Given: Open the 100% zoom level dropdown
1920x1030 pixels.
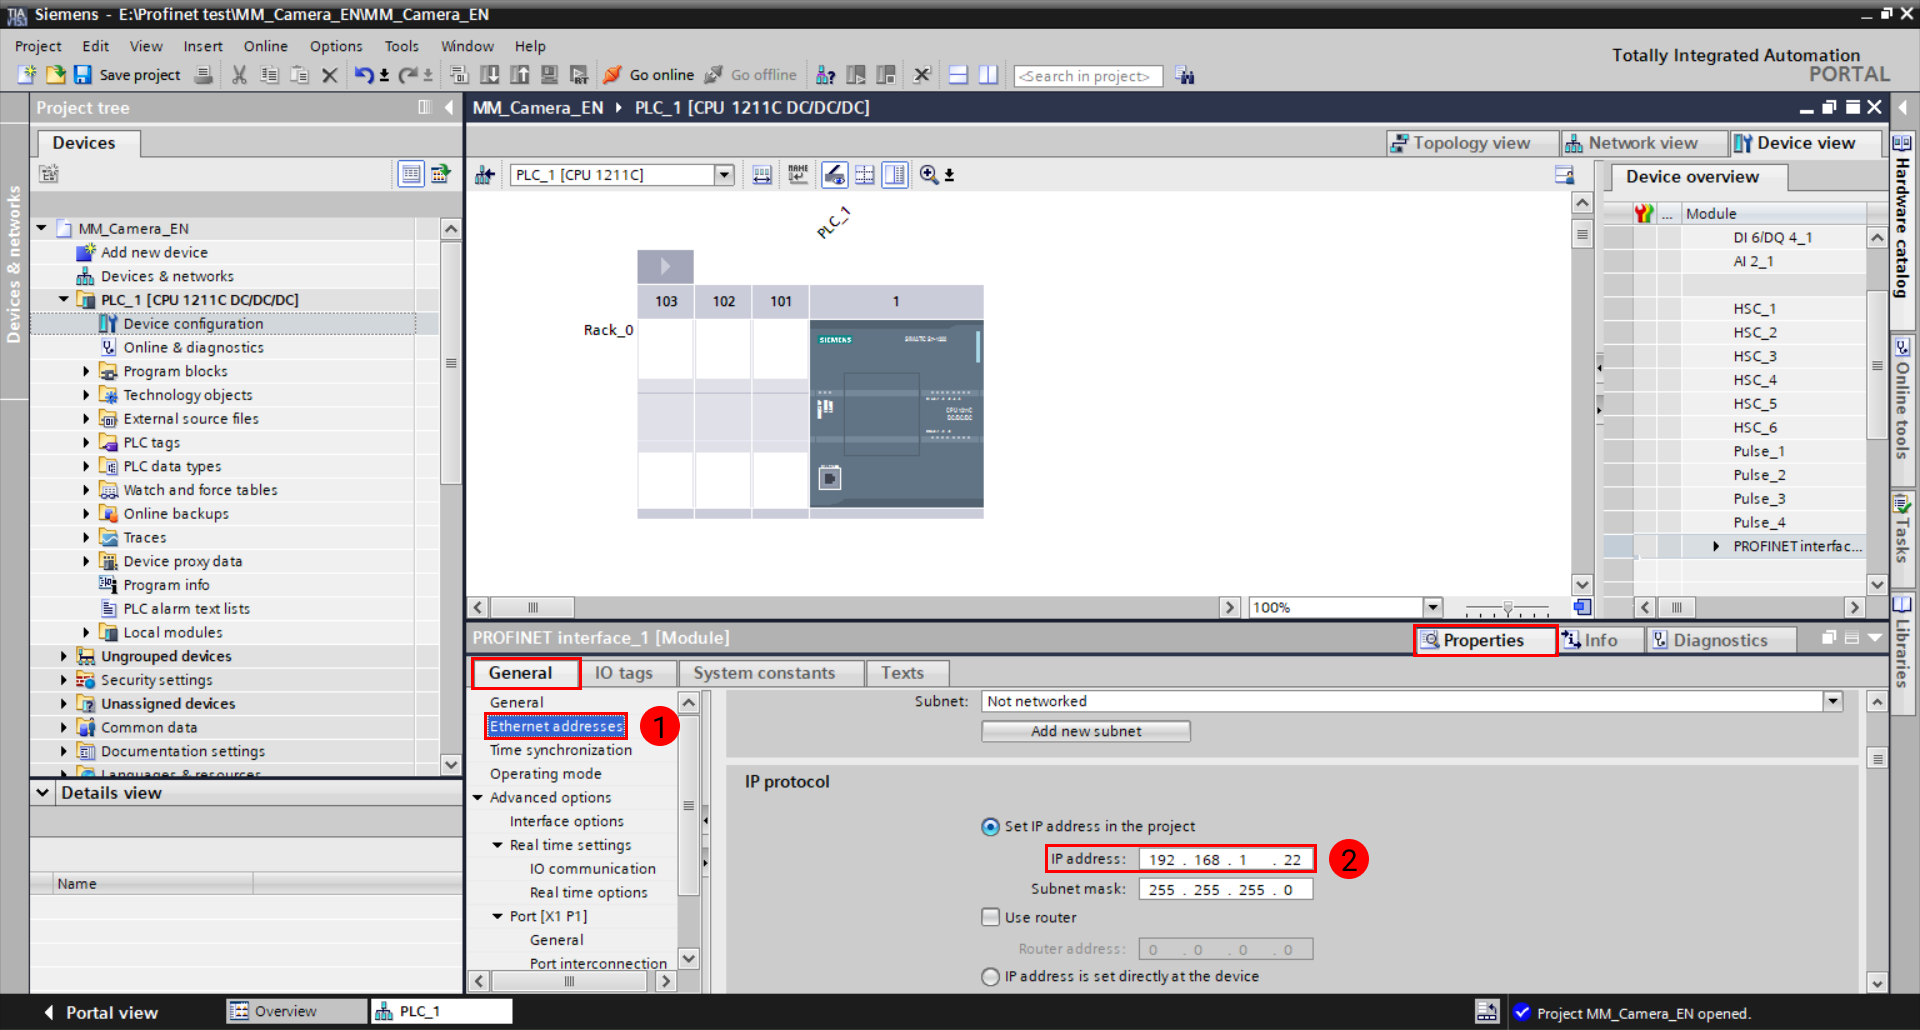Looking at the screenshot, I should [1432, 607].
